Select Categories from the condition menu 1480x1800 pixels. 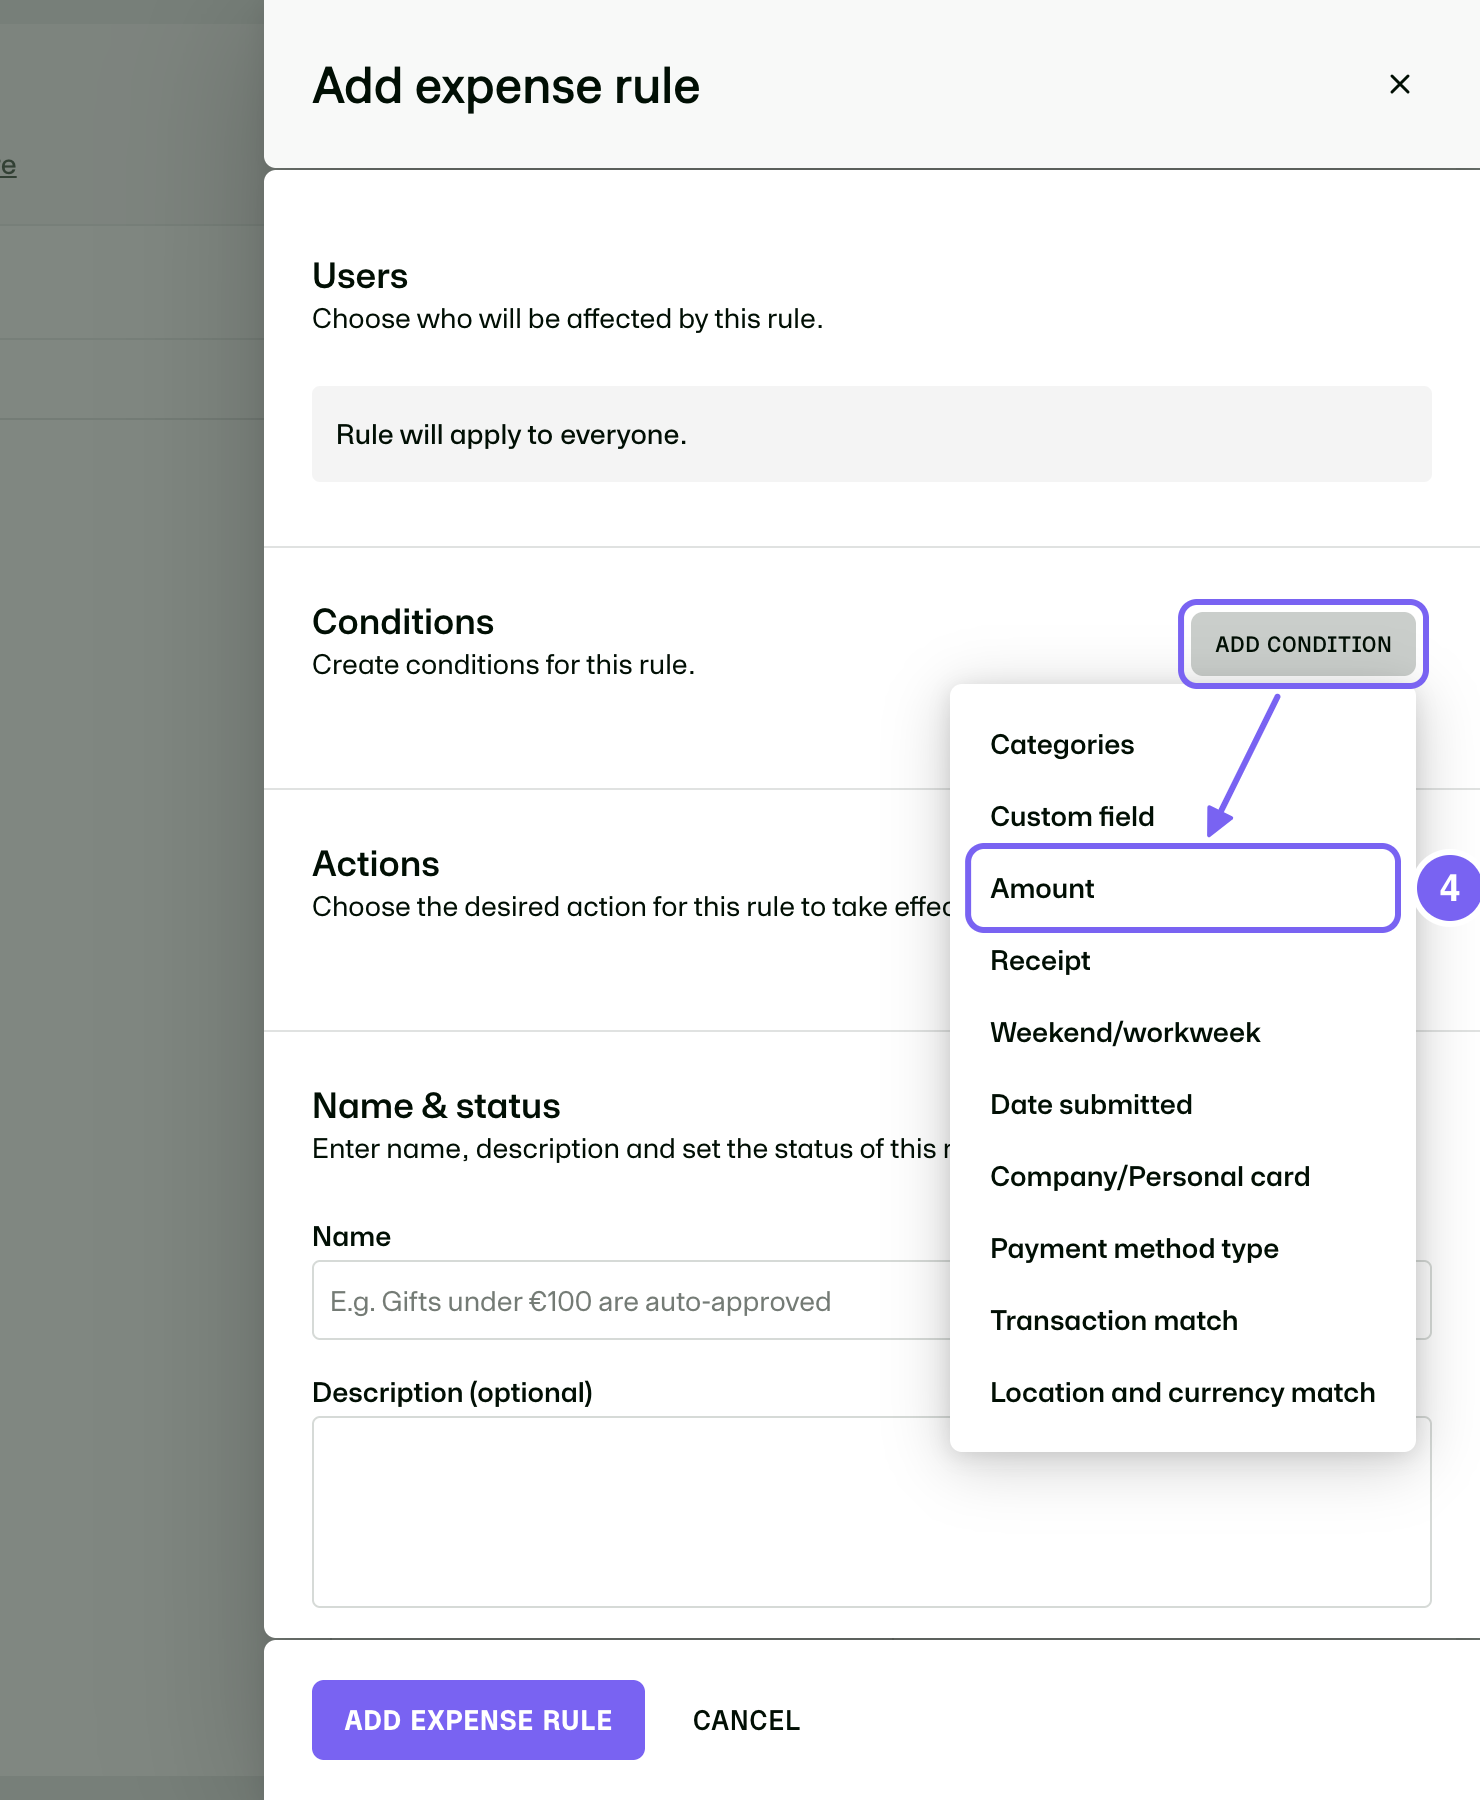[x=1182, y=744]
